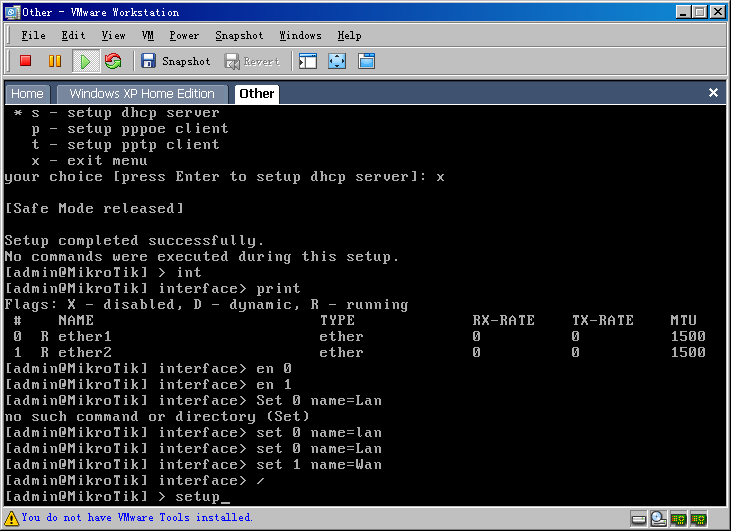
Task: Click the 'setup dhcp server' menu line
Action: pyautogui.click(x=117, y=113)
